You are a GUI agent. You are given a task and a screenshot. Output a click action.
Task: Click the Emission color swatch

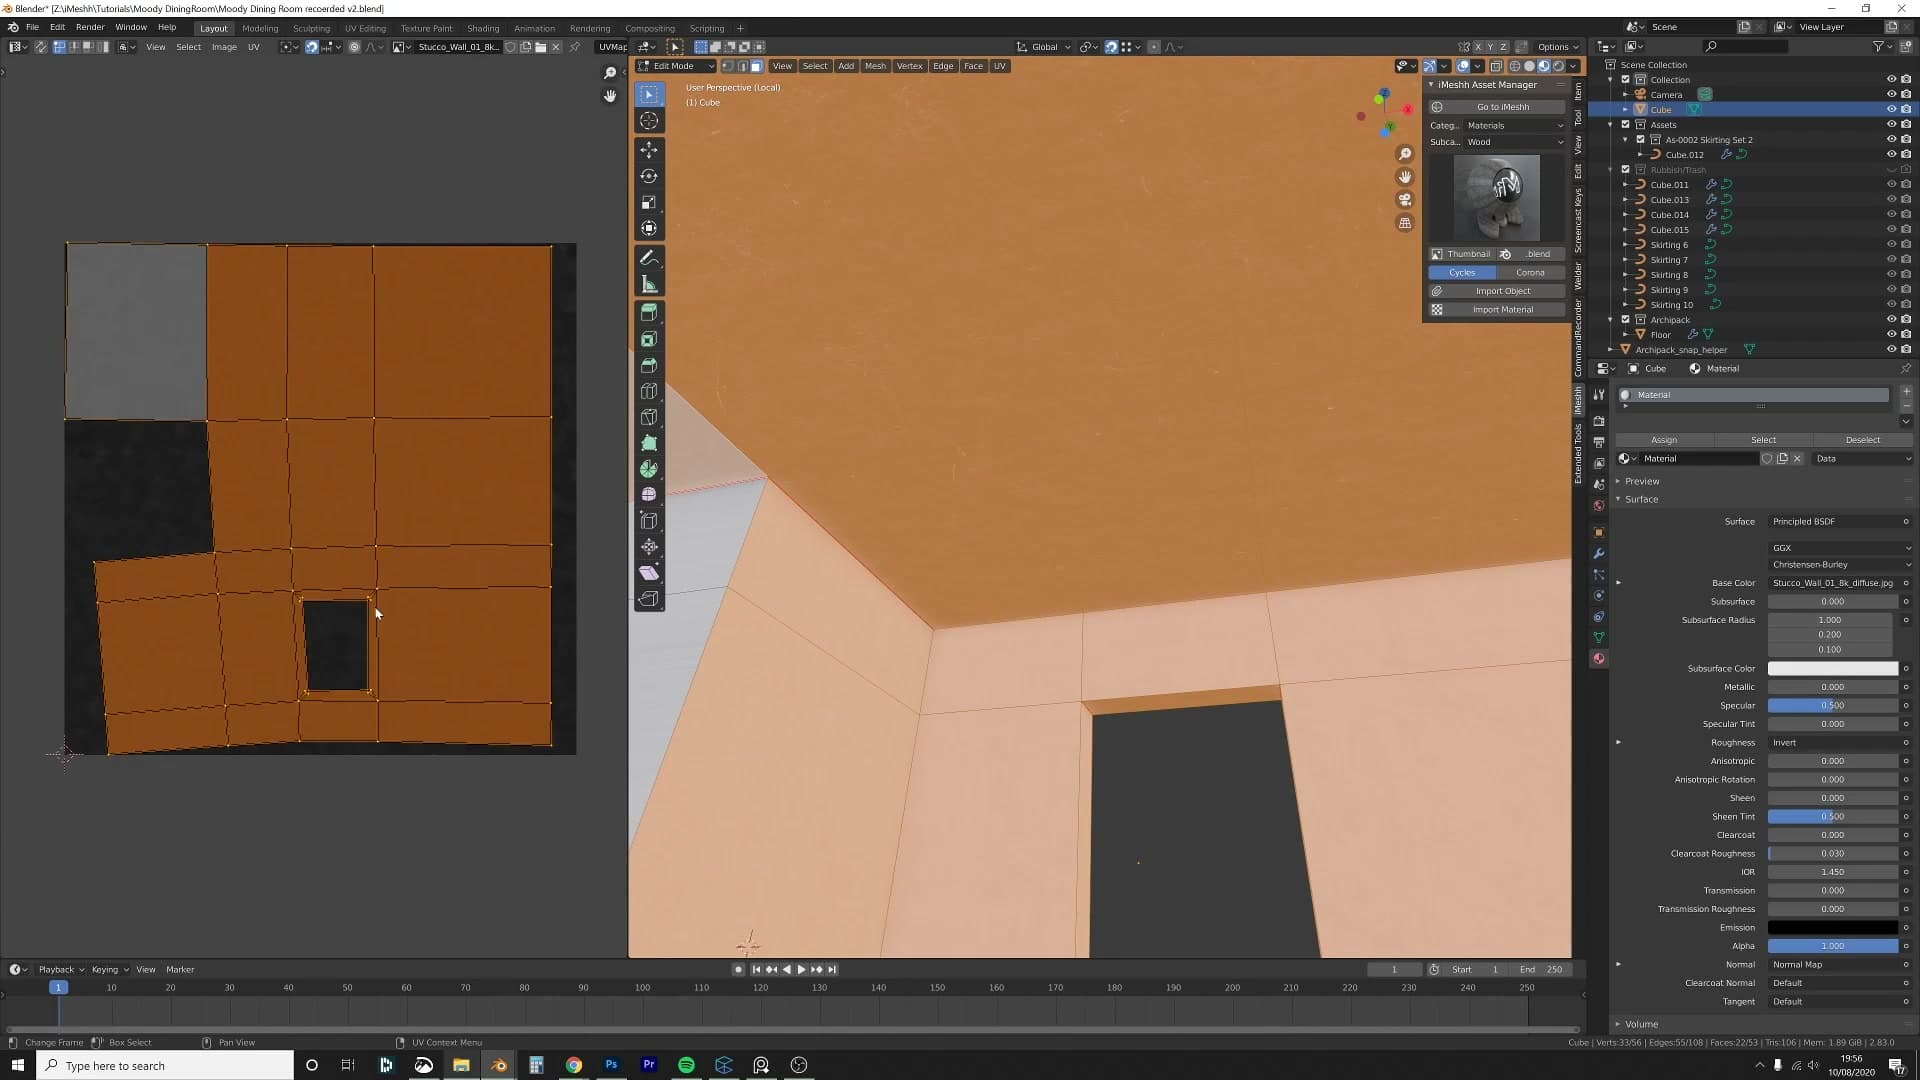(1832, 927)
